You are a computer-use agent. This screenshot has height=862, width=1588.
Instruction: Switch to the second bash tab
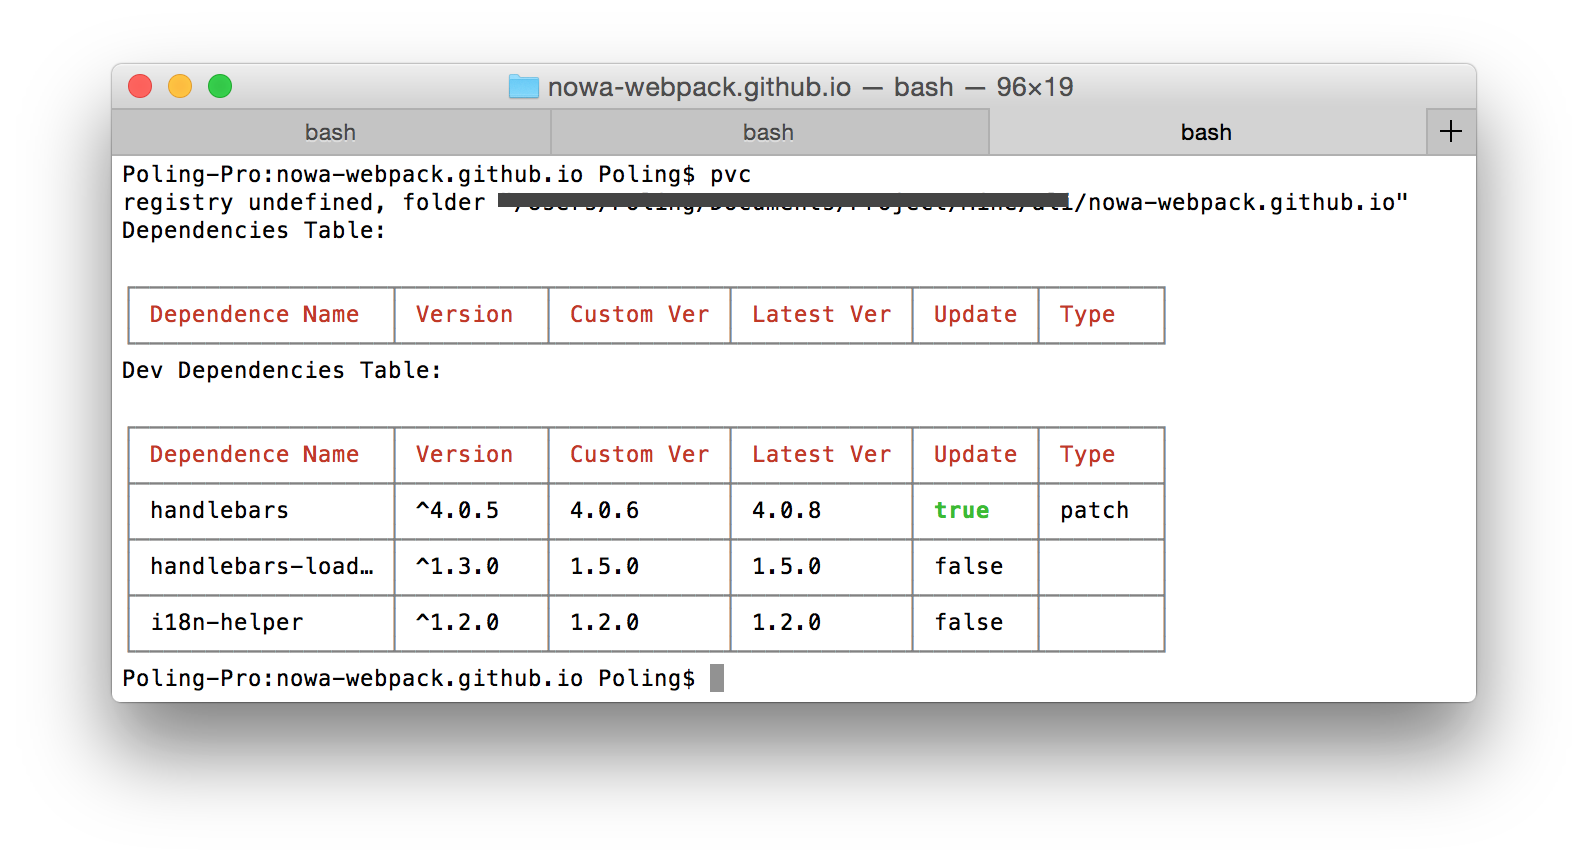769,132
